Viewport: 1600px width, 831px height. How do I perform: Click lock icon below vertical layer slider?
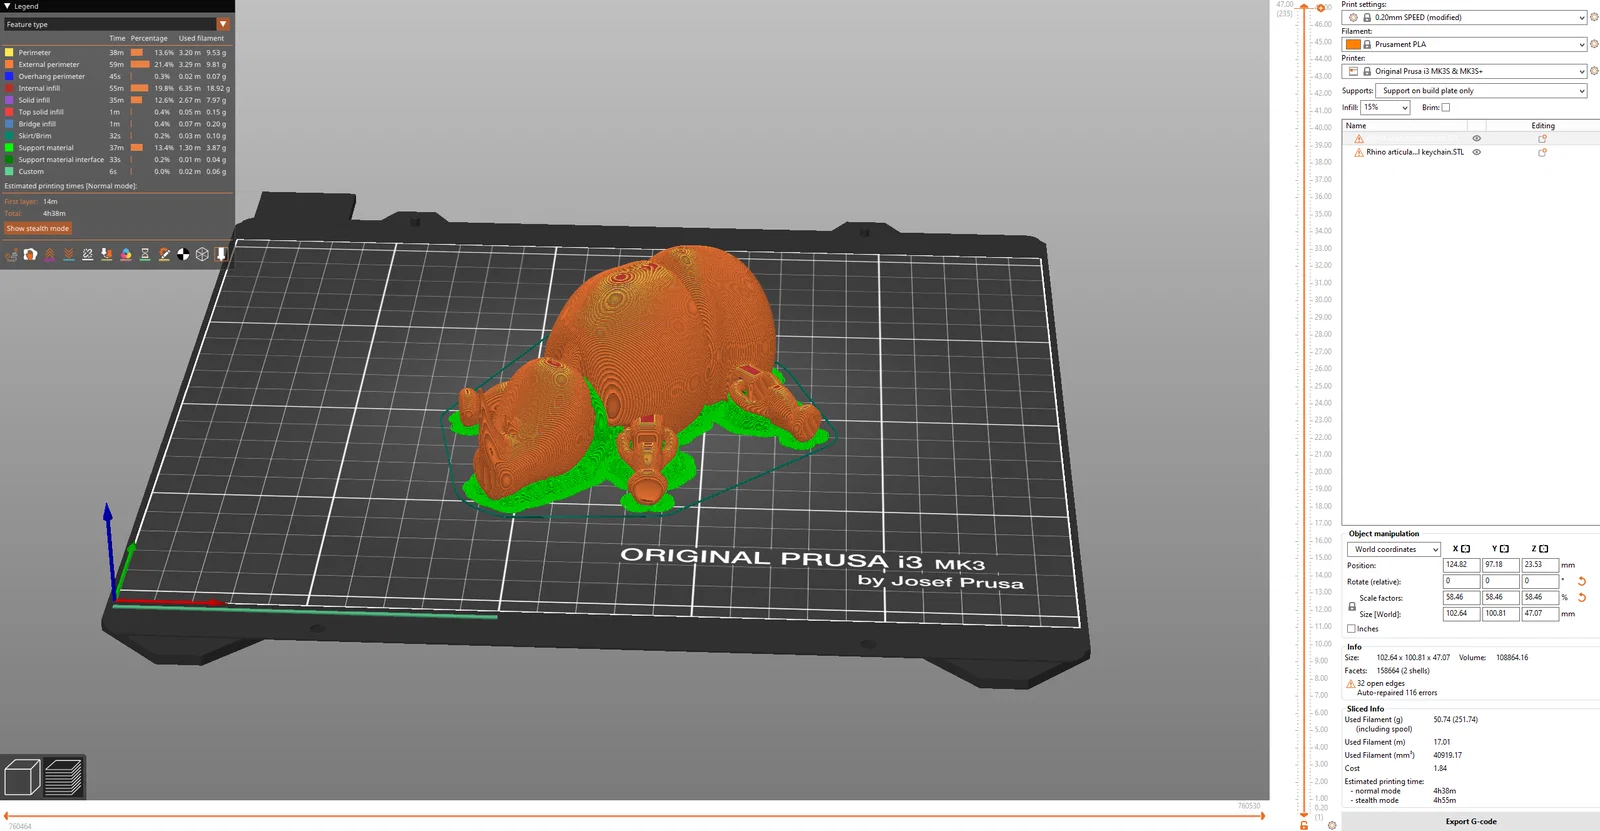pos(1304,825)
